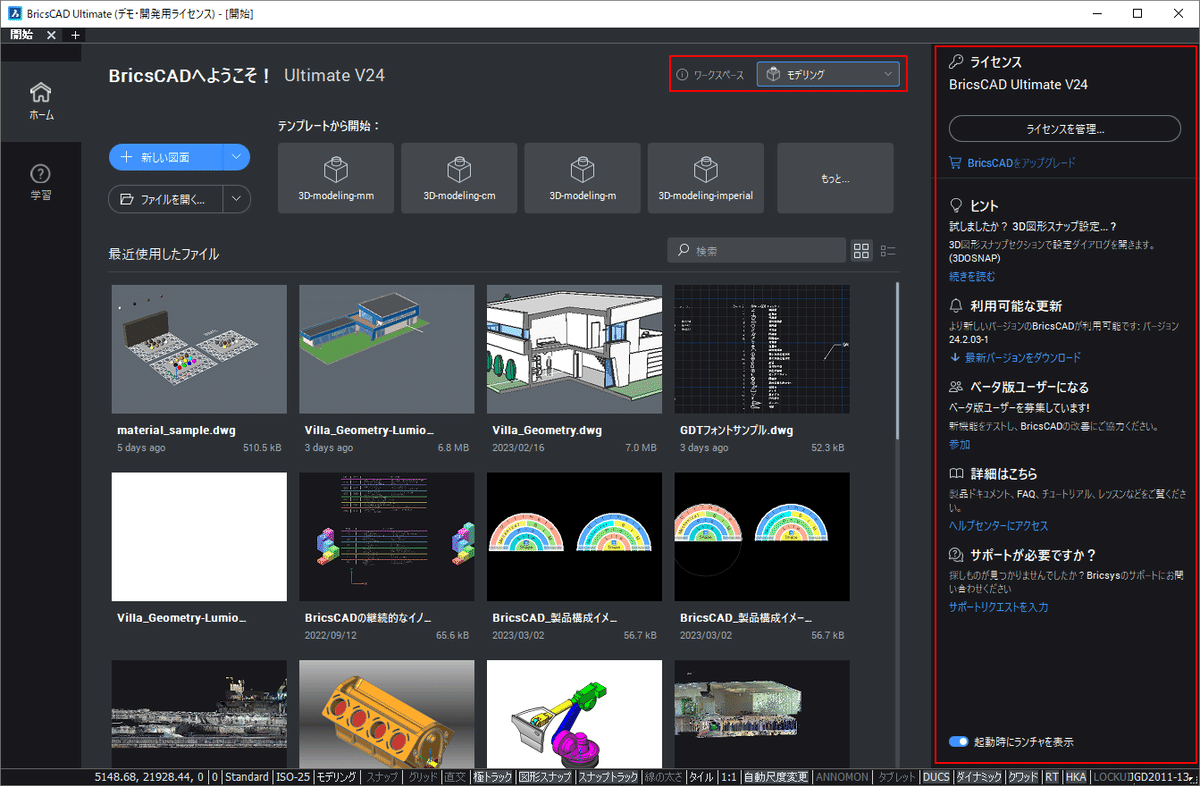
Task: Click the workspace info icon
Action: 683,74
